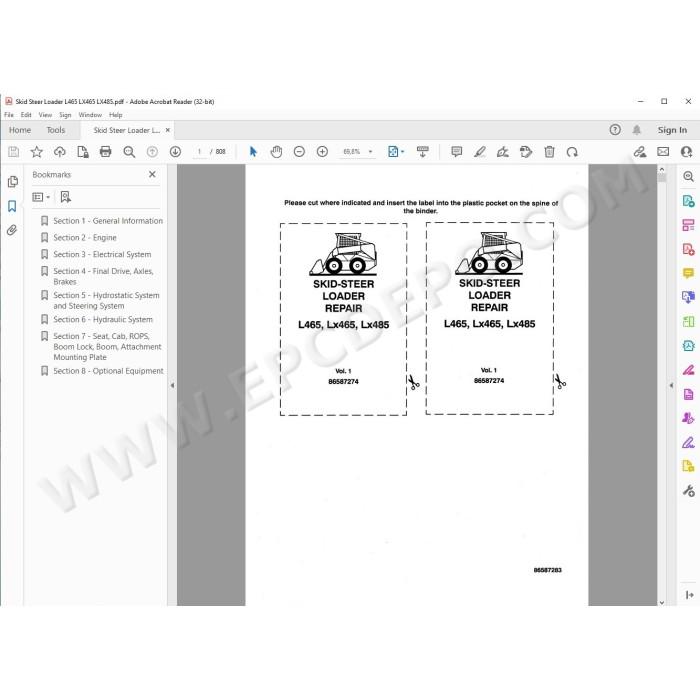
Task: Close the Skid Steer Loader document tab
Action: (x=168, y=130)
